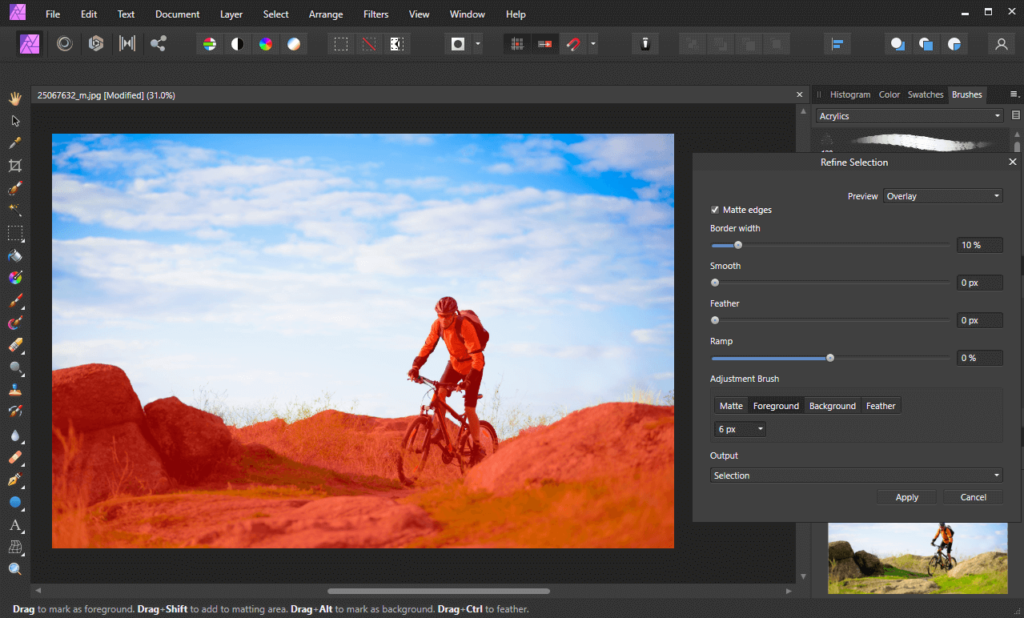Adjust the Border width slider handle
This screenshot has height=618, width=1024.
point(739,244)
